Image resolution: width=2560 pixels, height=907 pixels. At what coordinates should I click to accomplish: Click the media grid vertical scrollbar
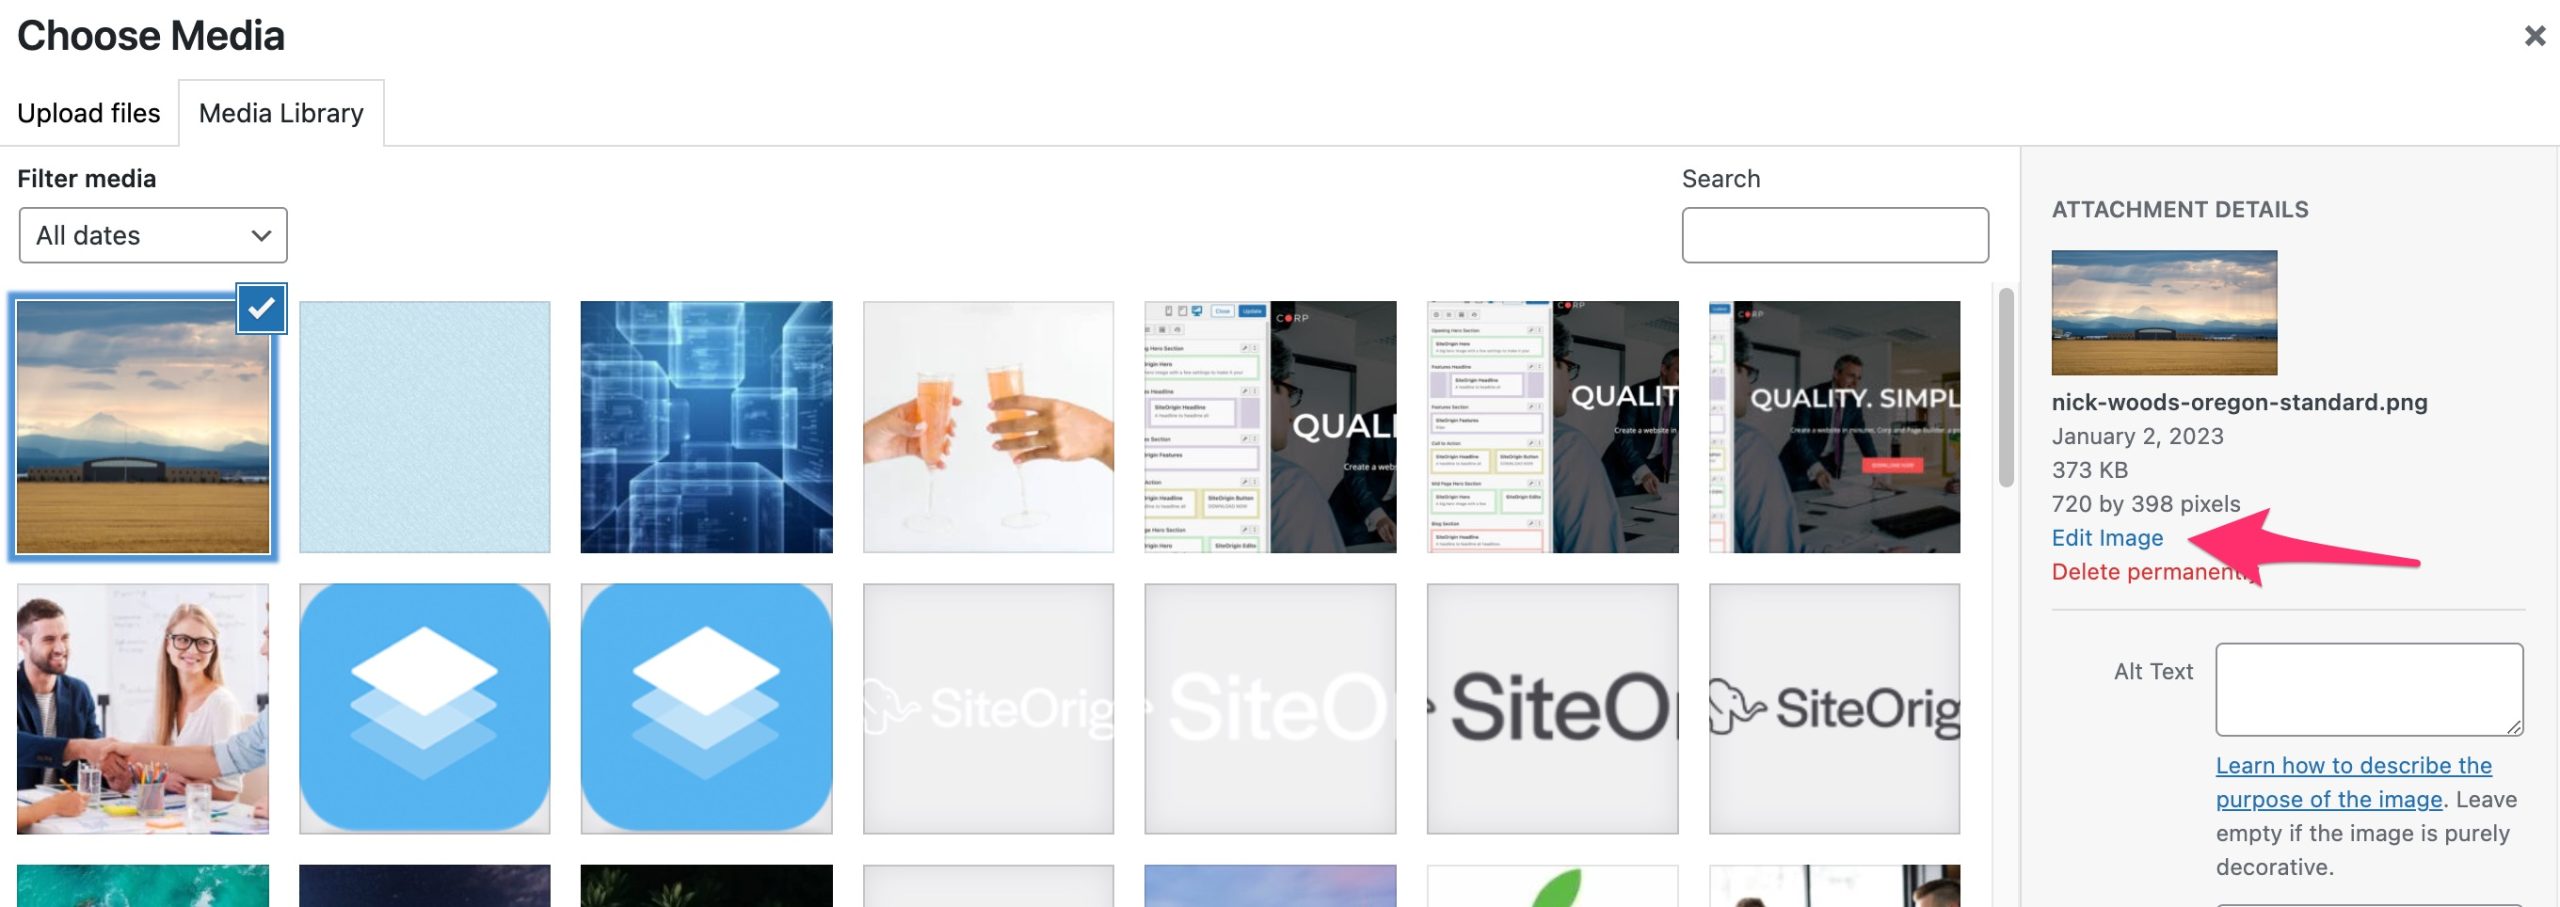[x=2006, y=387]
